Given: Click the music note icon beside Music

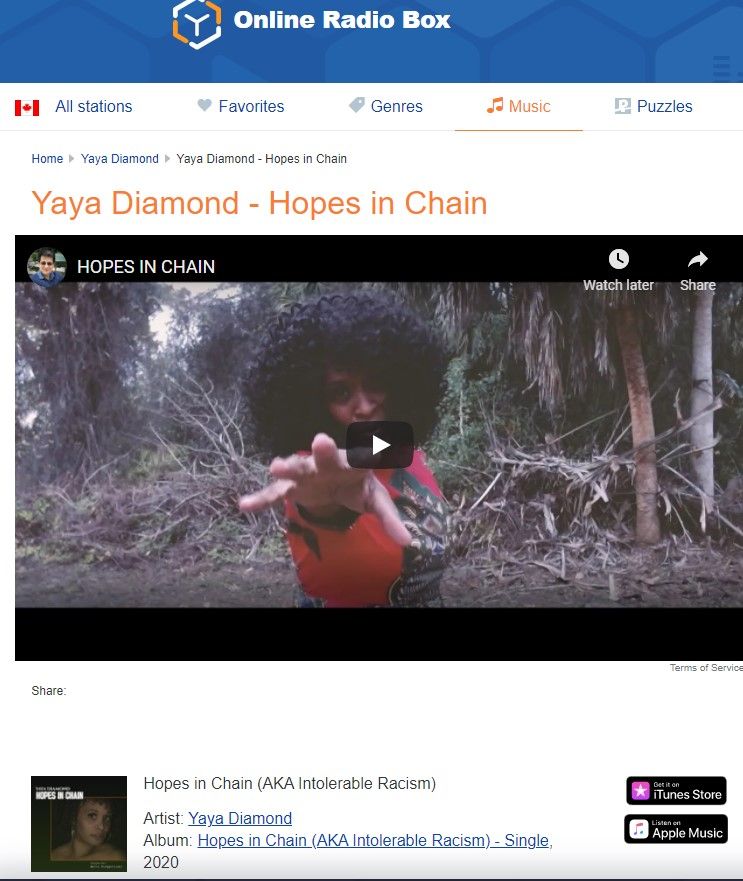Looking at the screenshot, I should tap(495, 105).
